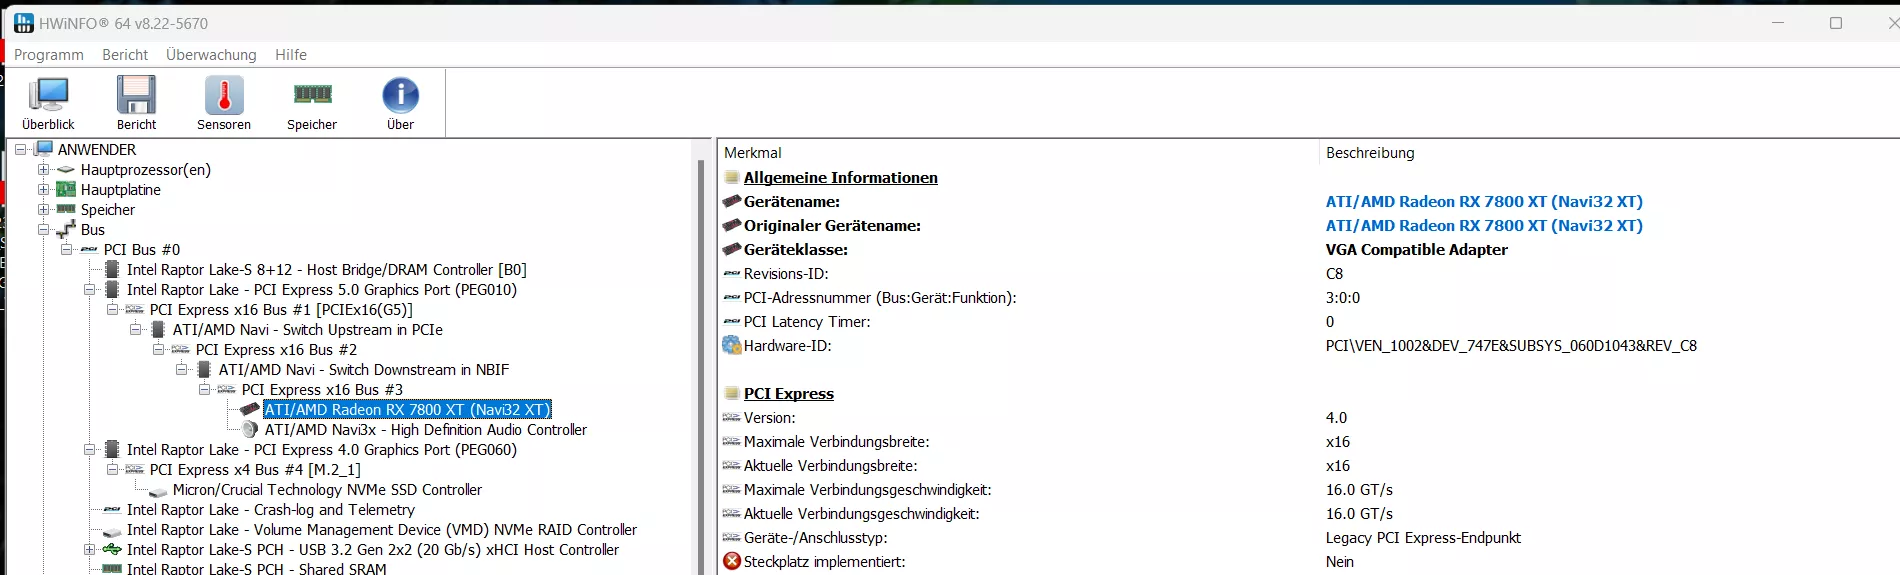
Task: Click the Geräteklasse VGA Compatible Adapter value
Action: point(1416,249)
